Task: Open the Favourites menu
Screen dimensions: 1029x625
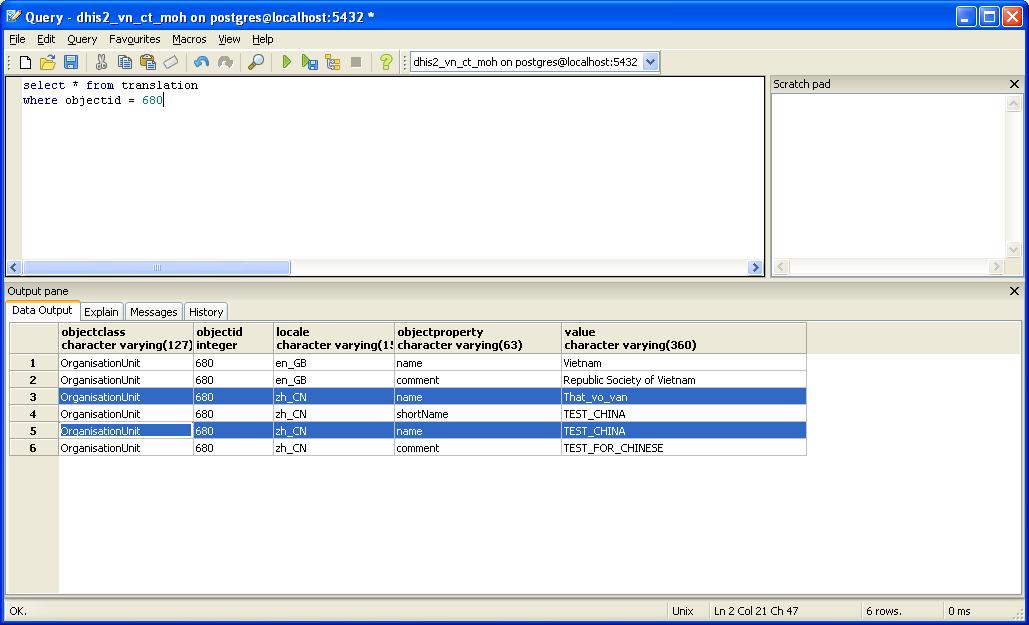Action: pos(135,39)
